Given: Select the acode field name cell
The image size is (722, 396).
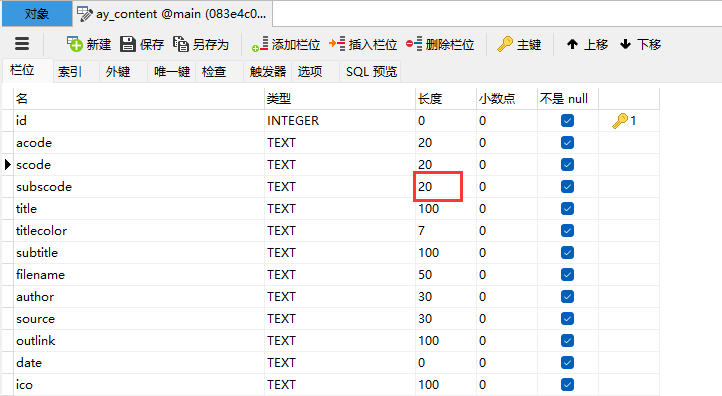Looking at the screenshot, I should (x=139, y=143).
